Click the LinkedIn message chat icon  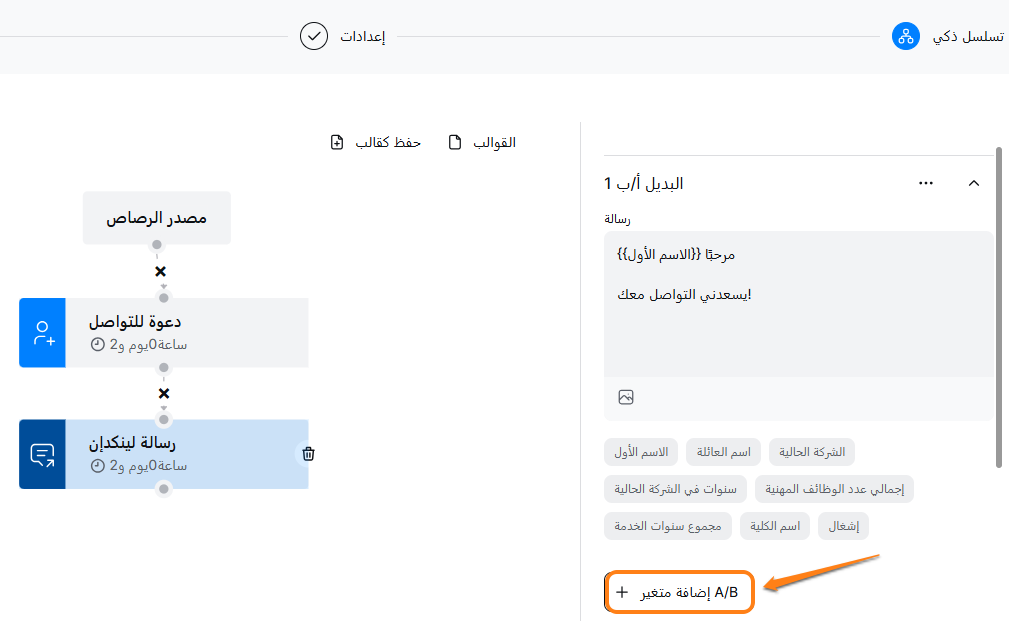point(42,455)
